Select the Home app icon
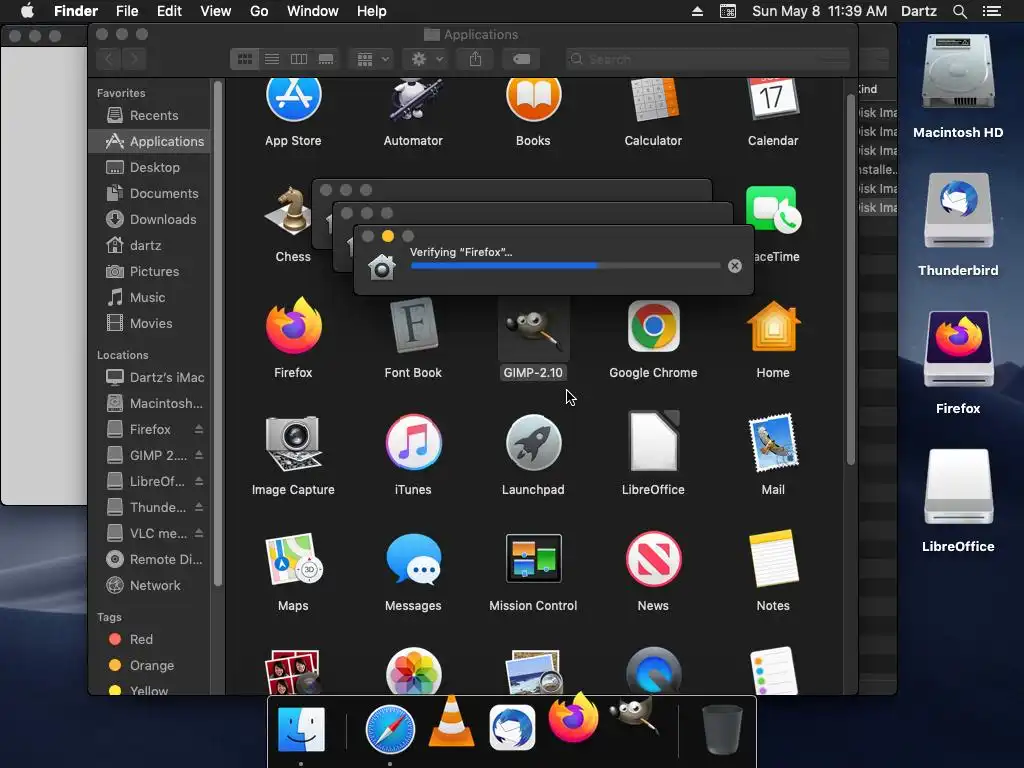The height and width of the screenshot is (768, 1024). 773,326
